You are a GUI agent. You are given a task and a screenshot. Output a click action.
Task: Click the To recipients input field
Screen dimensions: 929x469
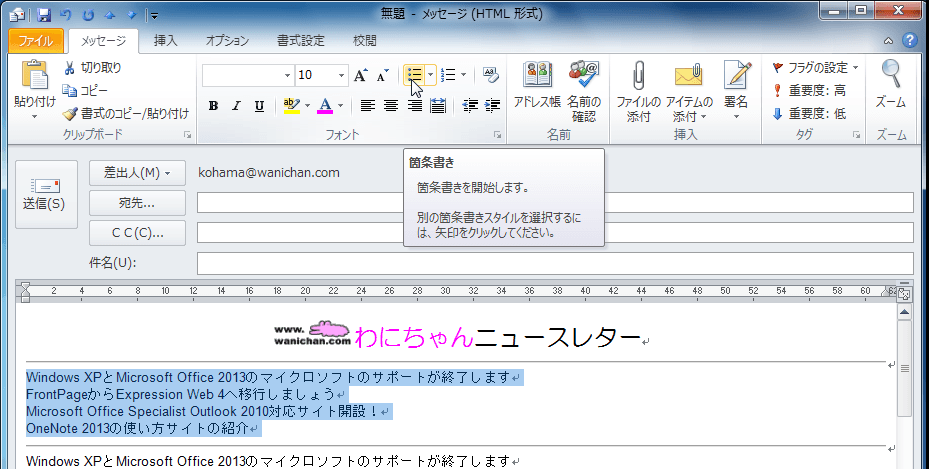tap(555, 203)
